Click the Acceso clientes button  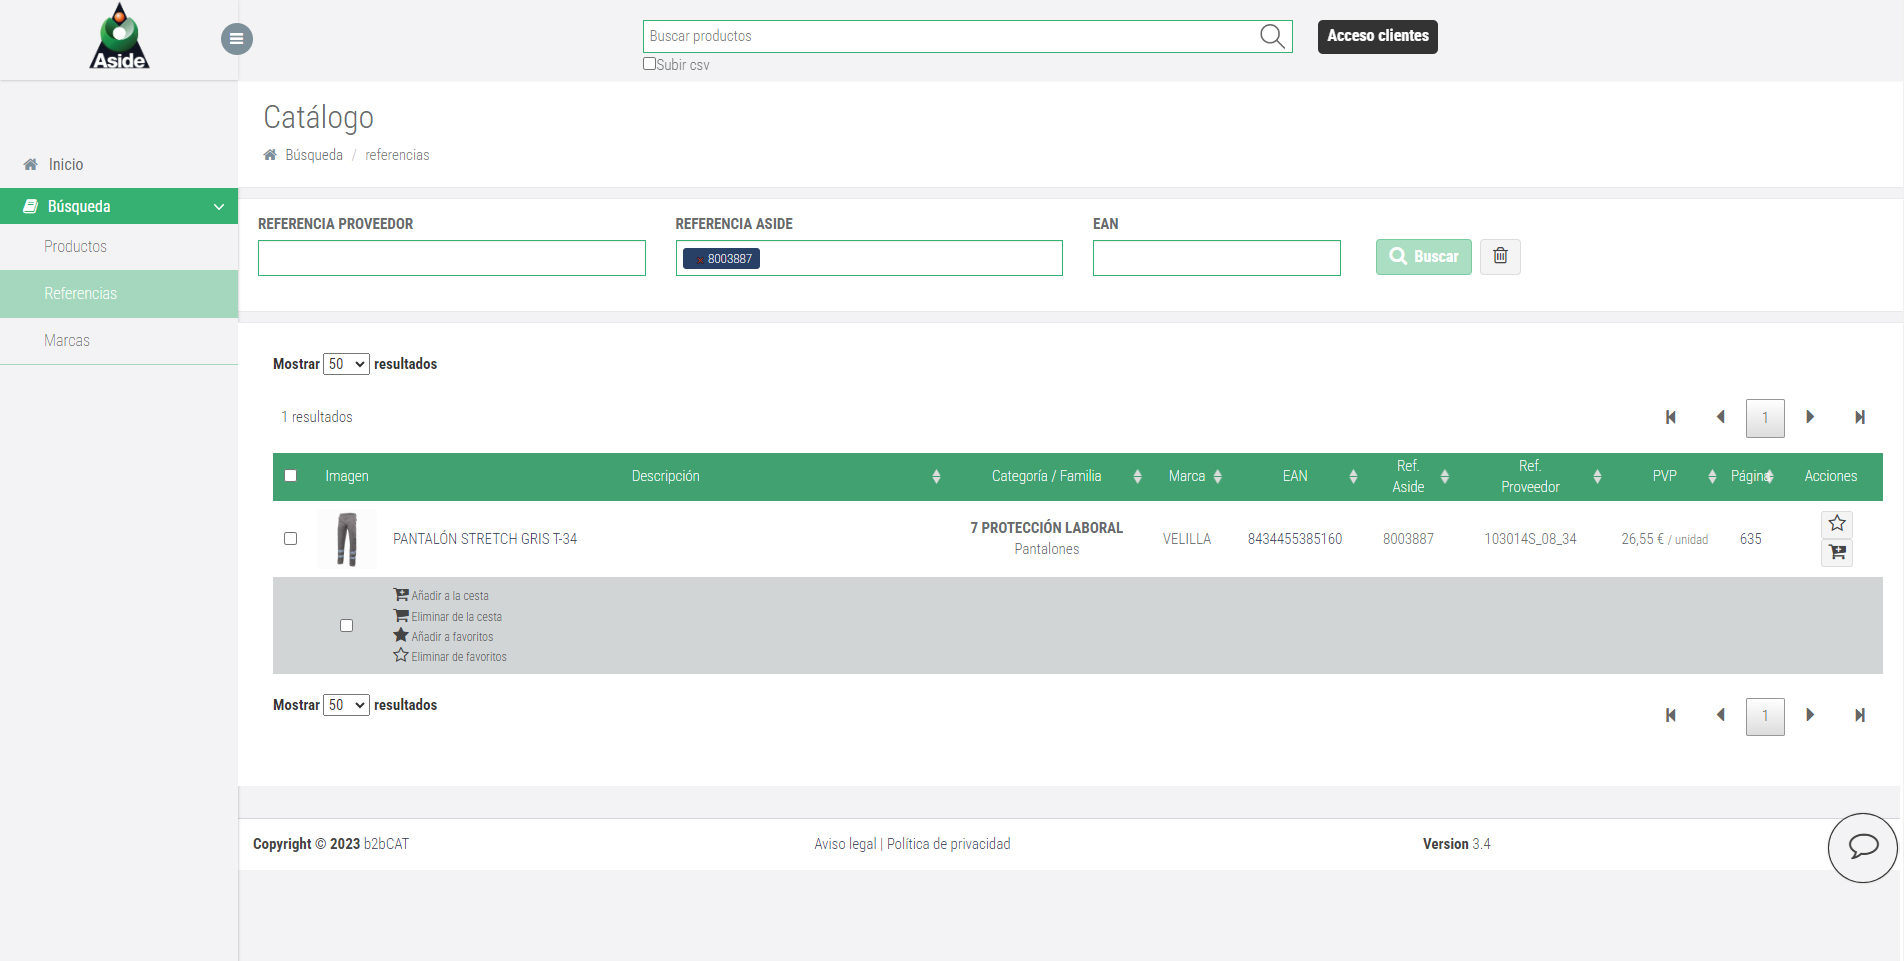click(1377, 37)
